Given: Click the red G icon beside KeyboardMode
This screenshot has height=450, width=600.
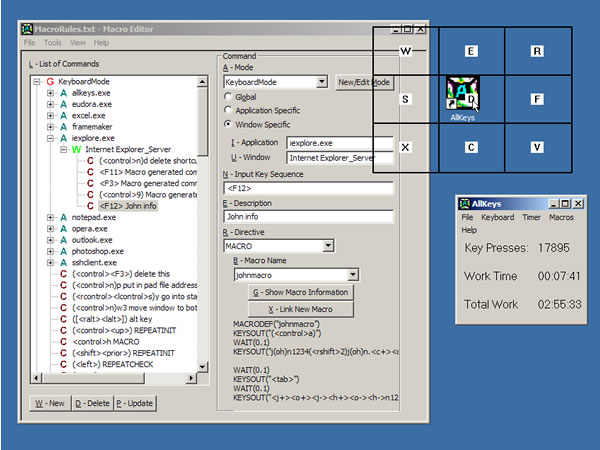Looking at the screenshot, I should [50, 82].
